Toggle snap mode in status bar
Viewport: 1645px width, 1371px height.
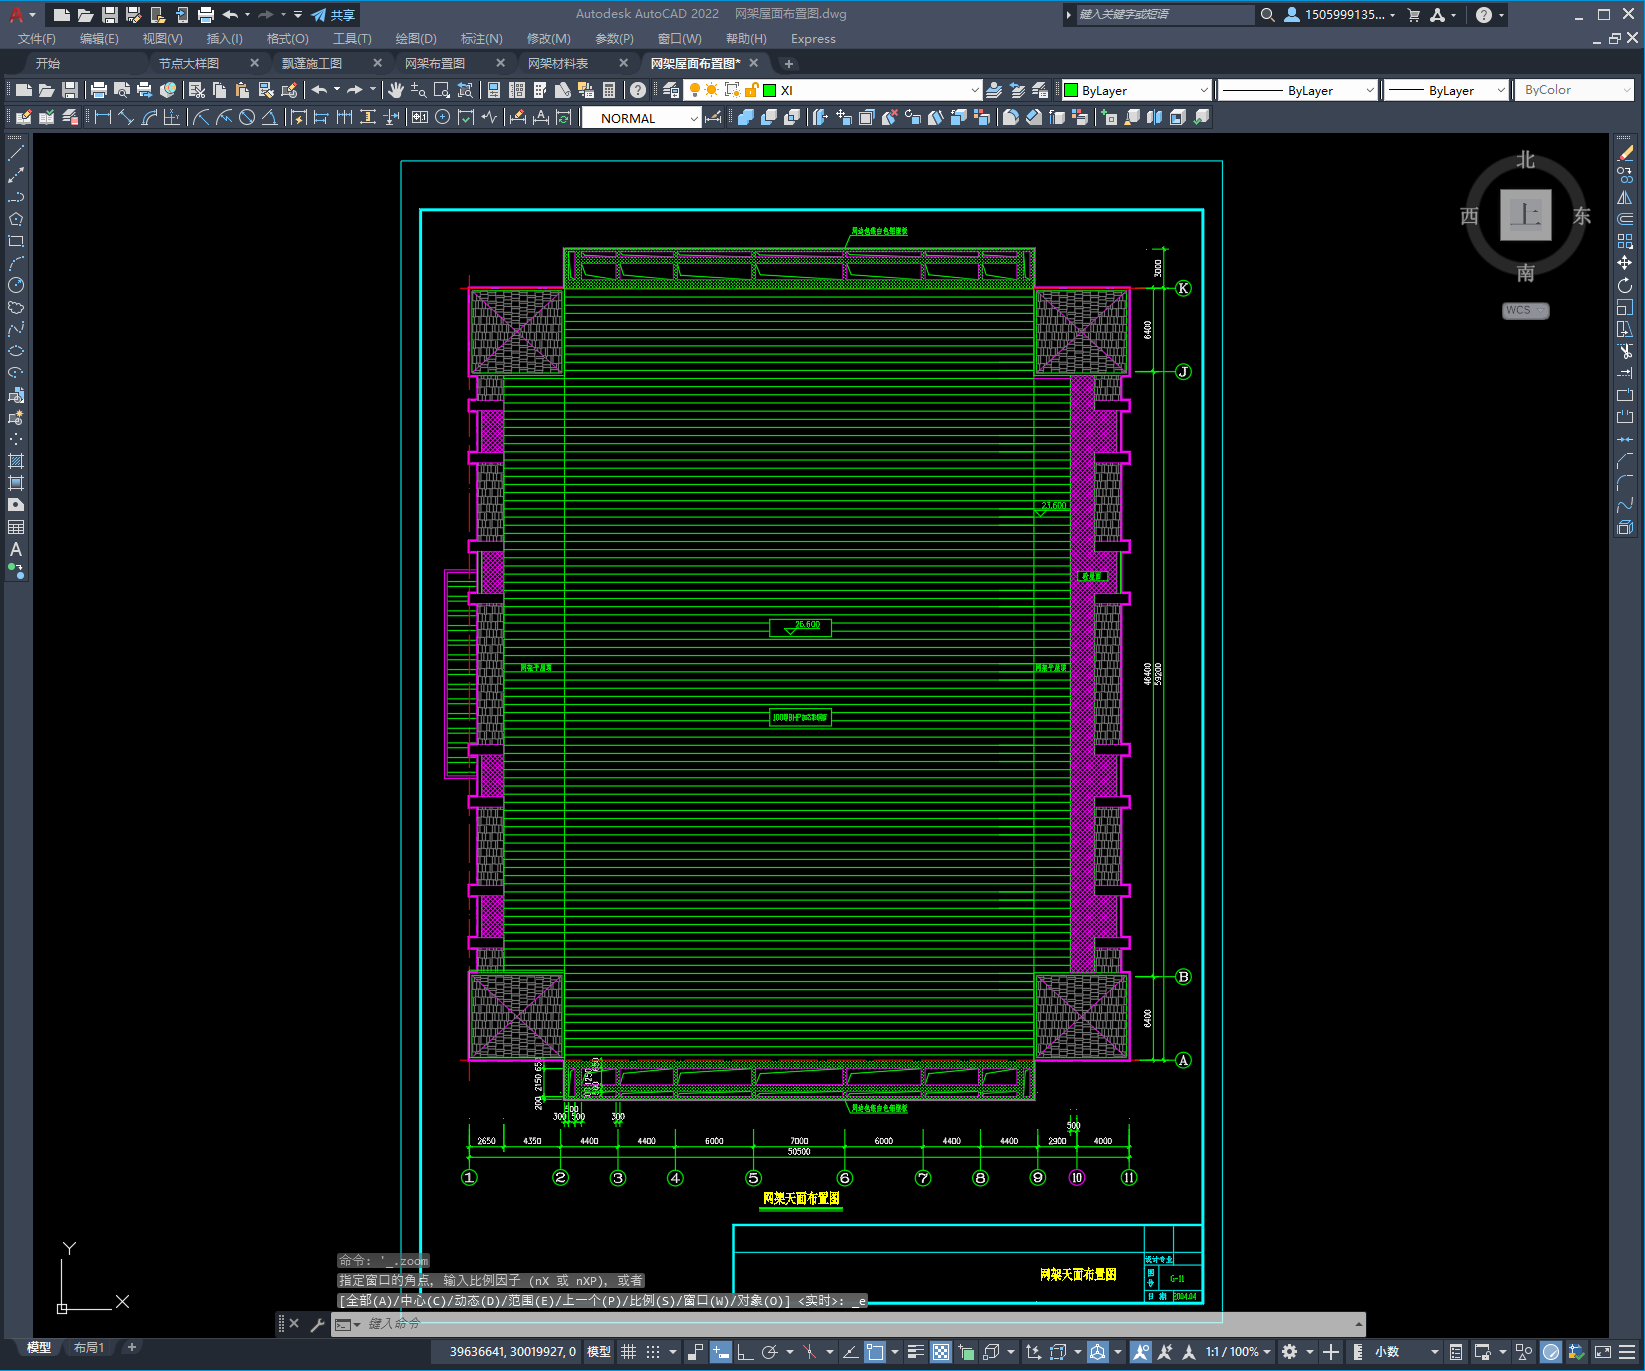coord(653,1352)
